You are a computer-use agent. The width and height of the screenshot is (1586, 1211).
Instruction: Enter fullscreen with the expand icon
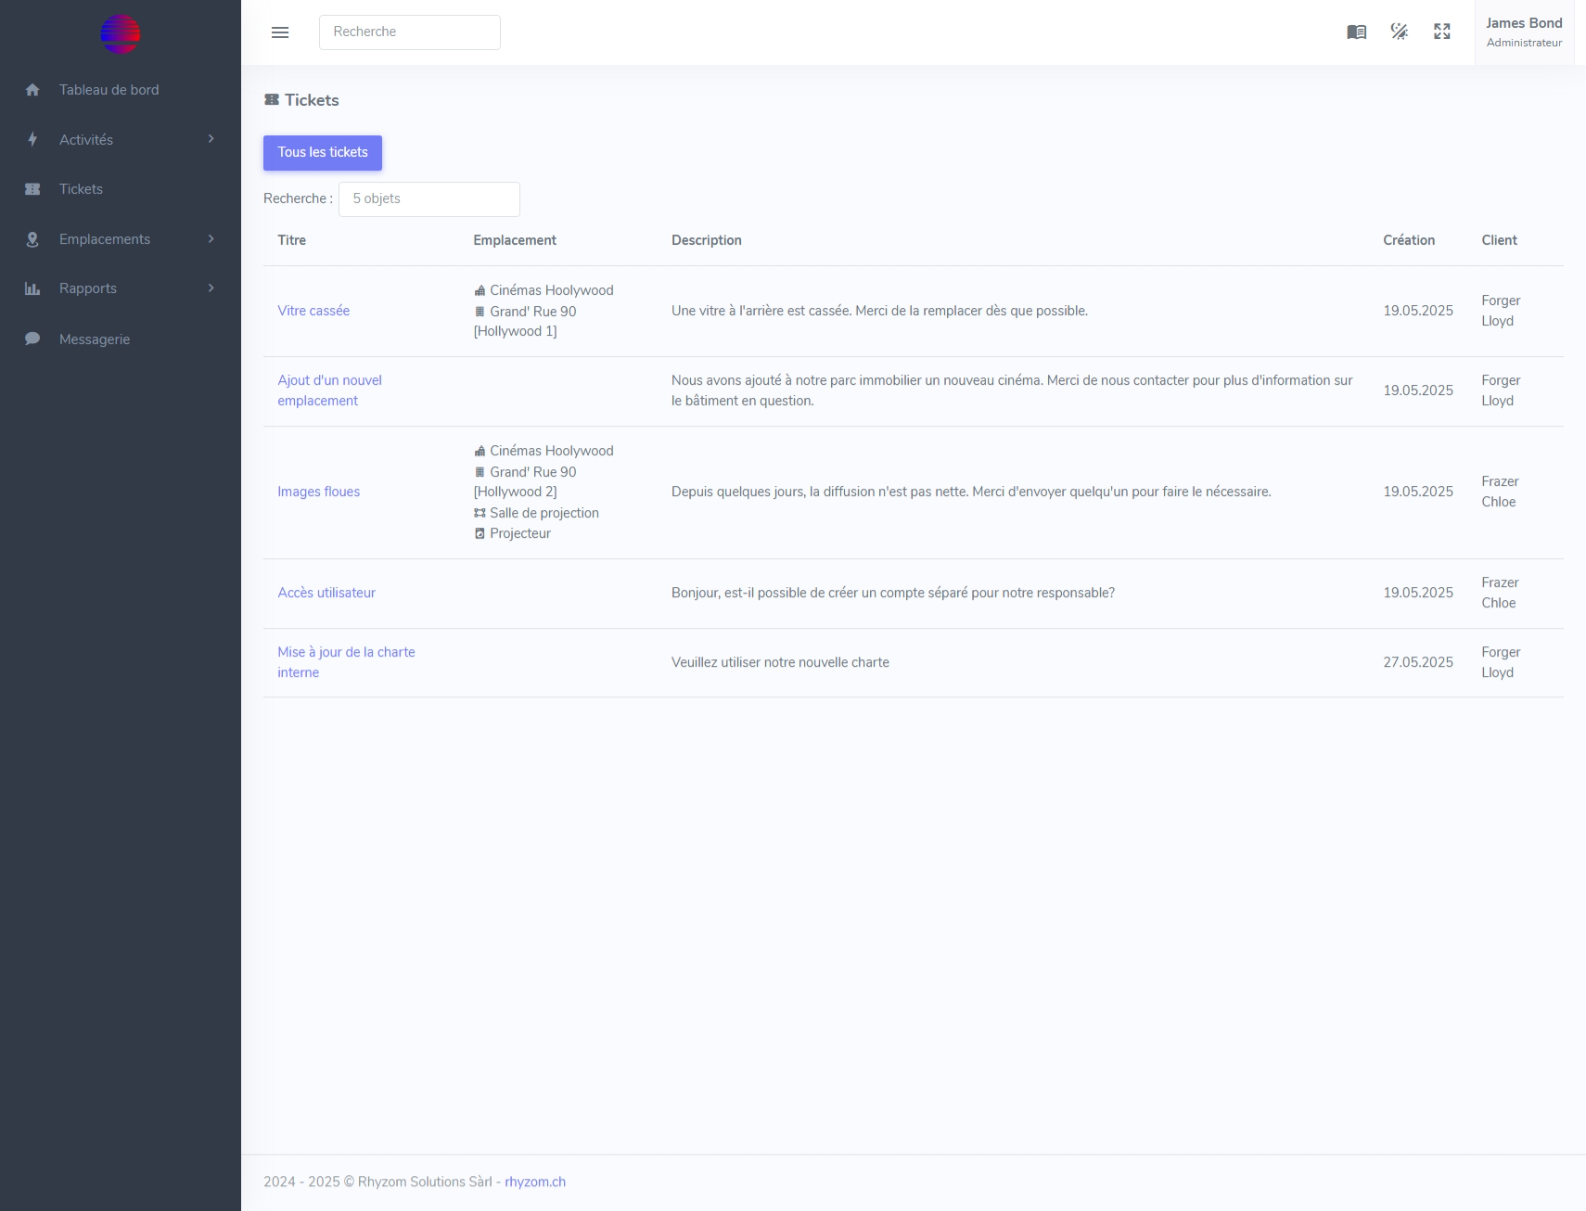tap(1442, 32)
